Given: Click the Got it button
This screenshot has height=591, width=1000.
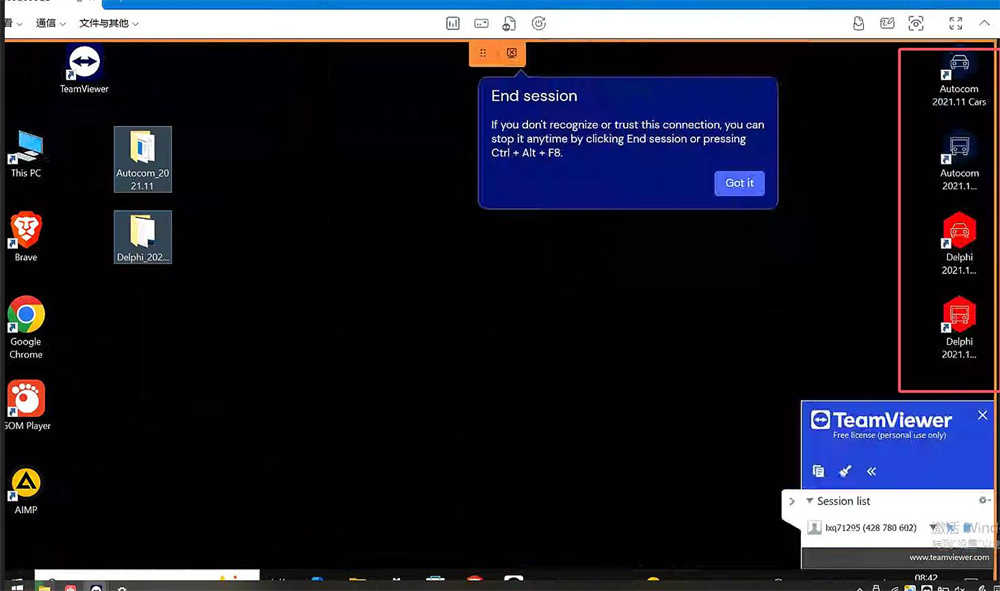Looking at the screenshot, I should [x=739, y=183].
